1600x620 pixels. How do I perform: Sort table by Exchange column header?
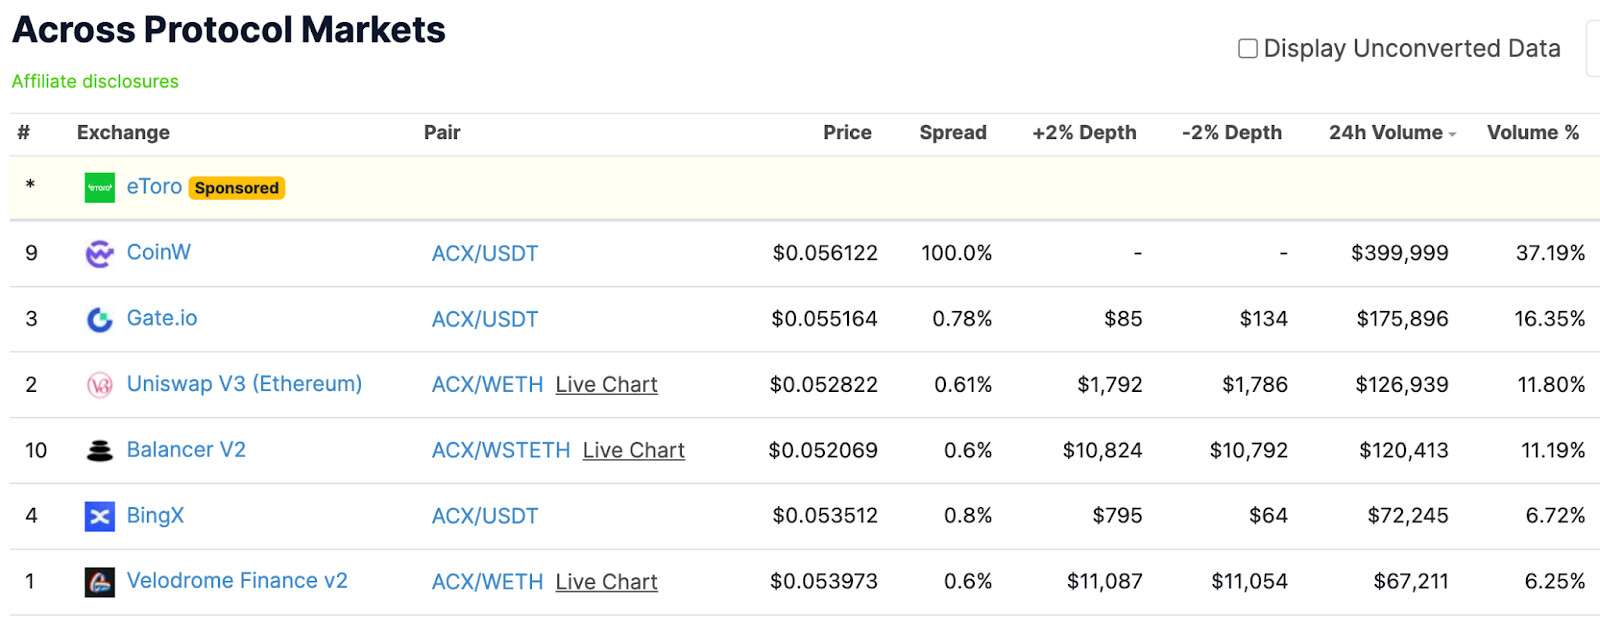coord(123,133)
